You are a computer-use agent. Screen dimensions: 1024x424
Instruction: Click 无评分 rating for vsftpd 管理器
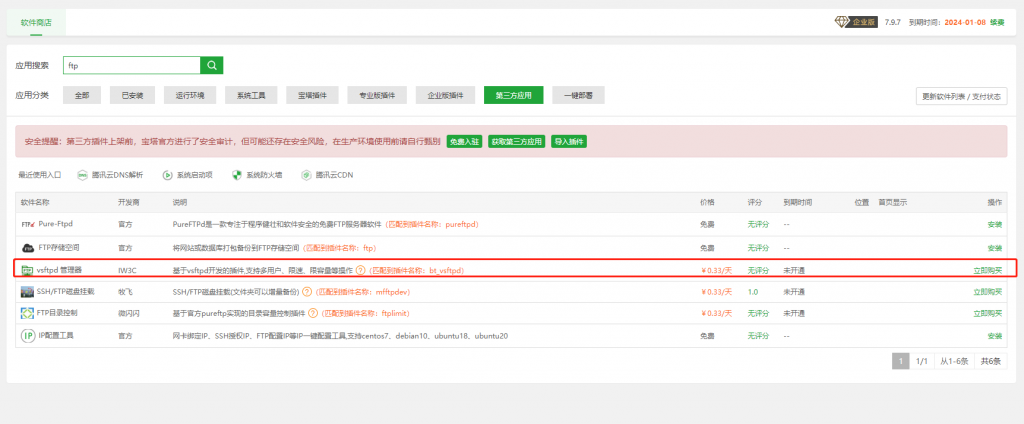(758, 270)
